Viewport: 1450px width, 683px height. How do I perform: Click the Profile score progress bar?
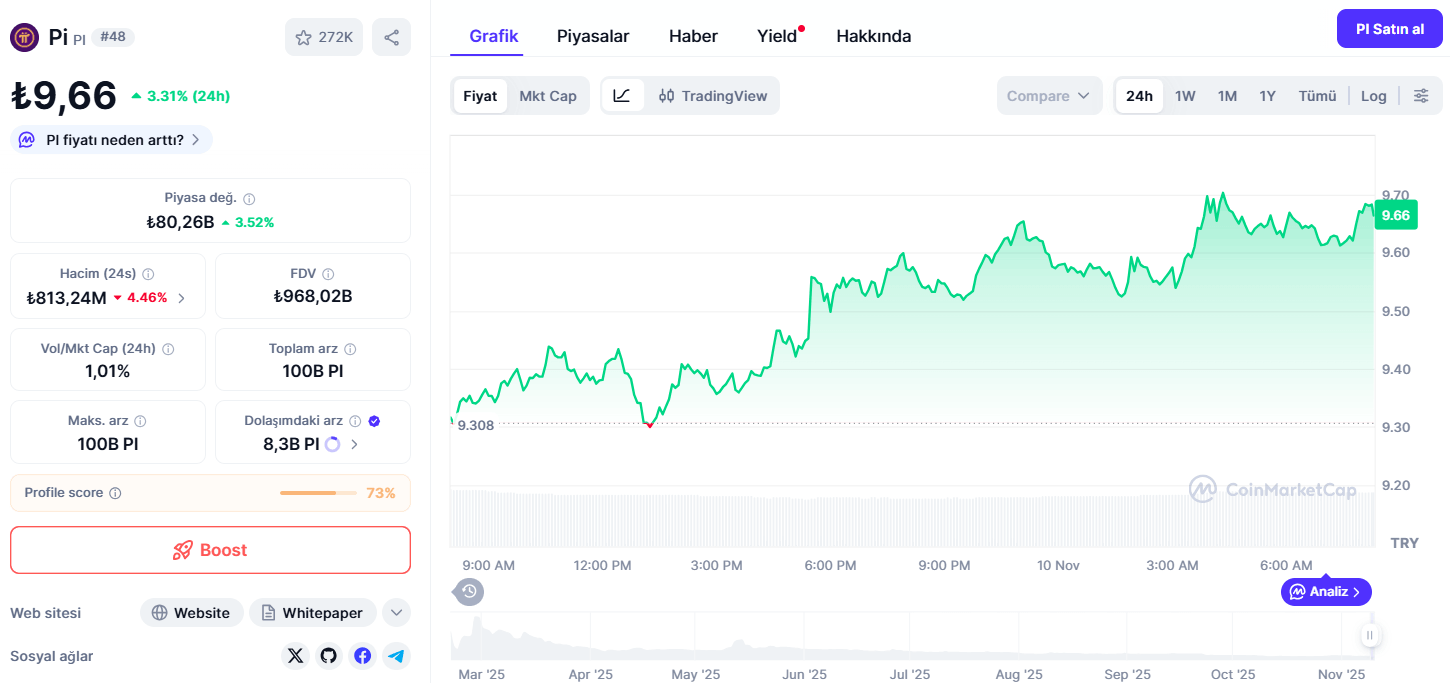(318, 493)
